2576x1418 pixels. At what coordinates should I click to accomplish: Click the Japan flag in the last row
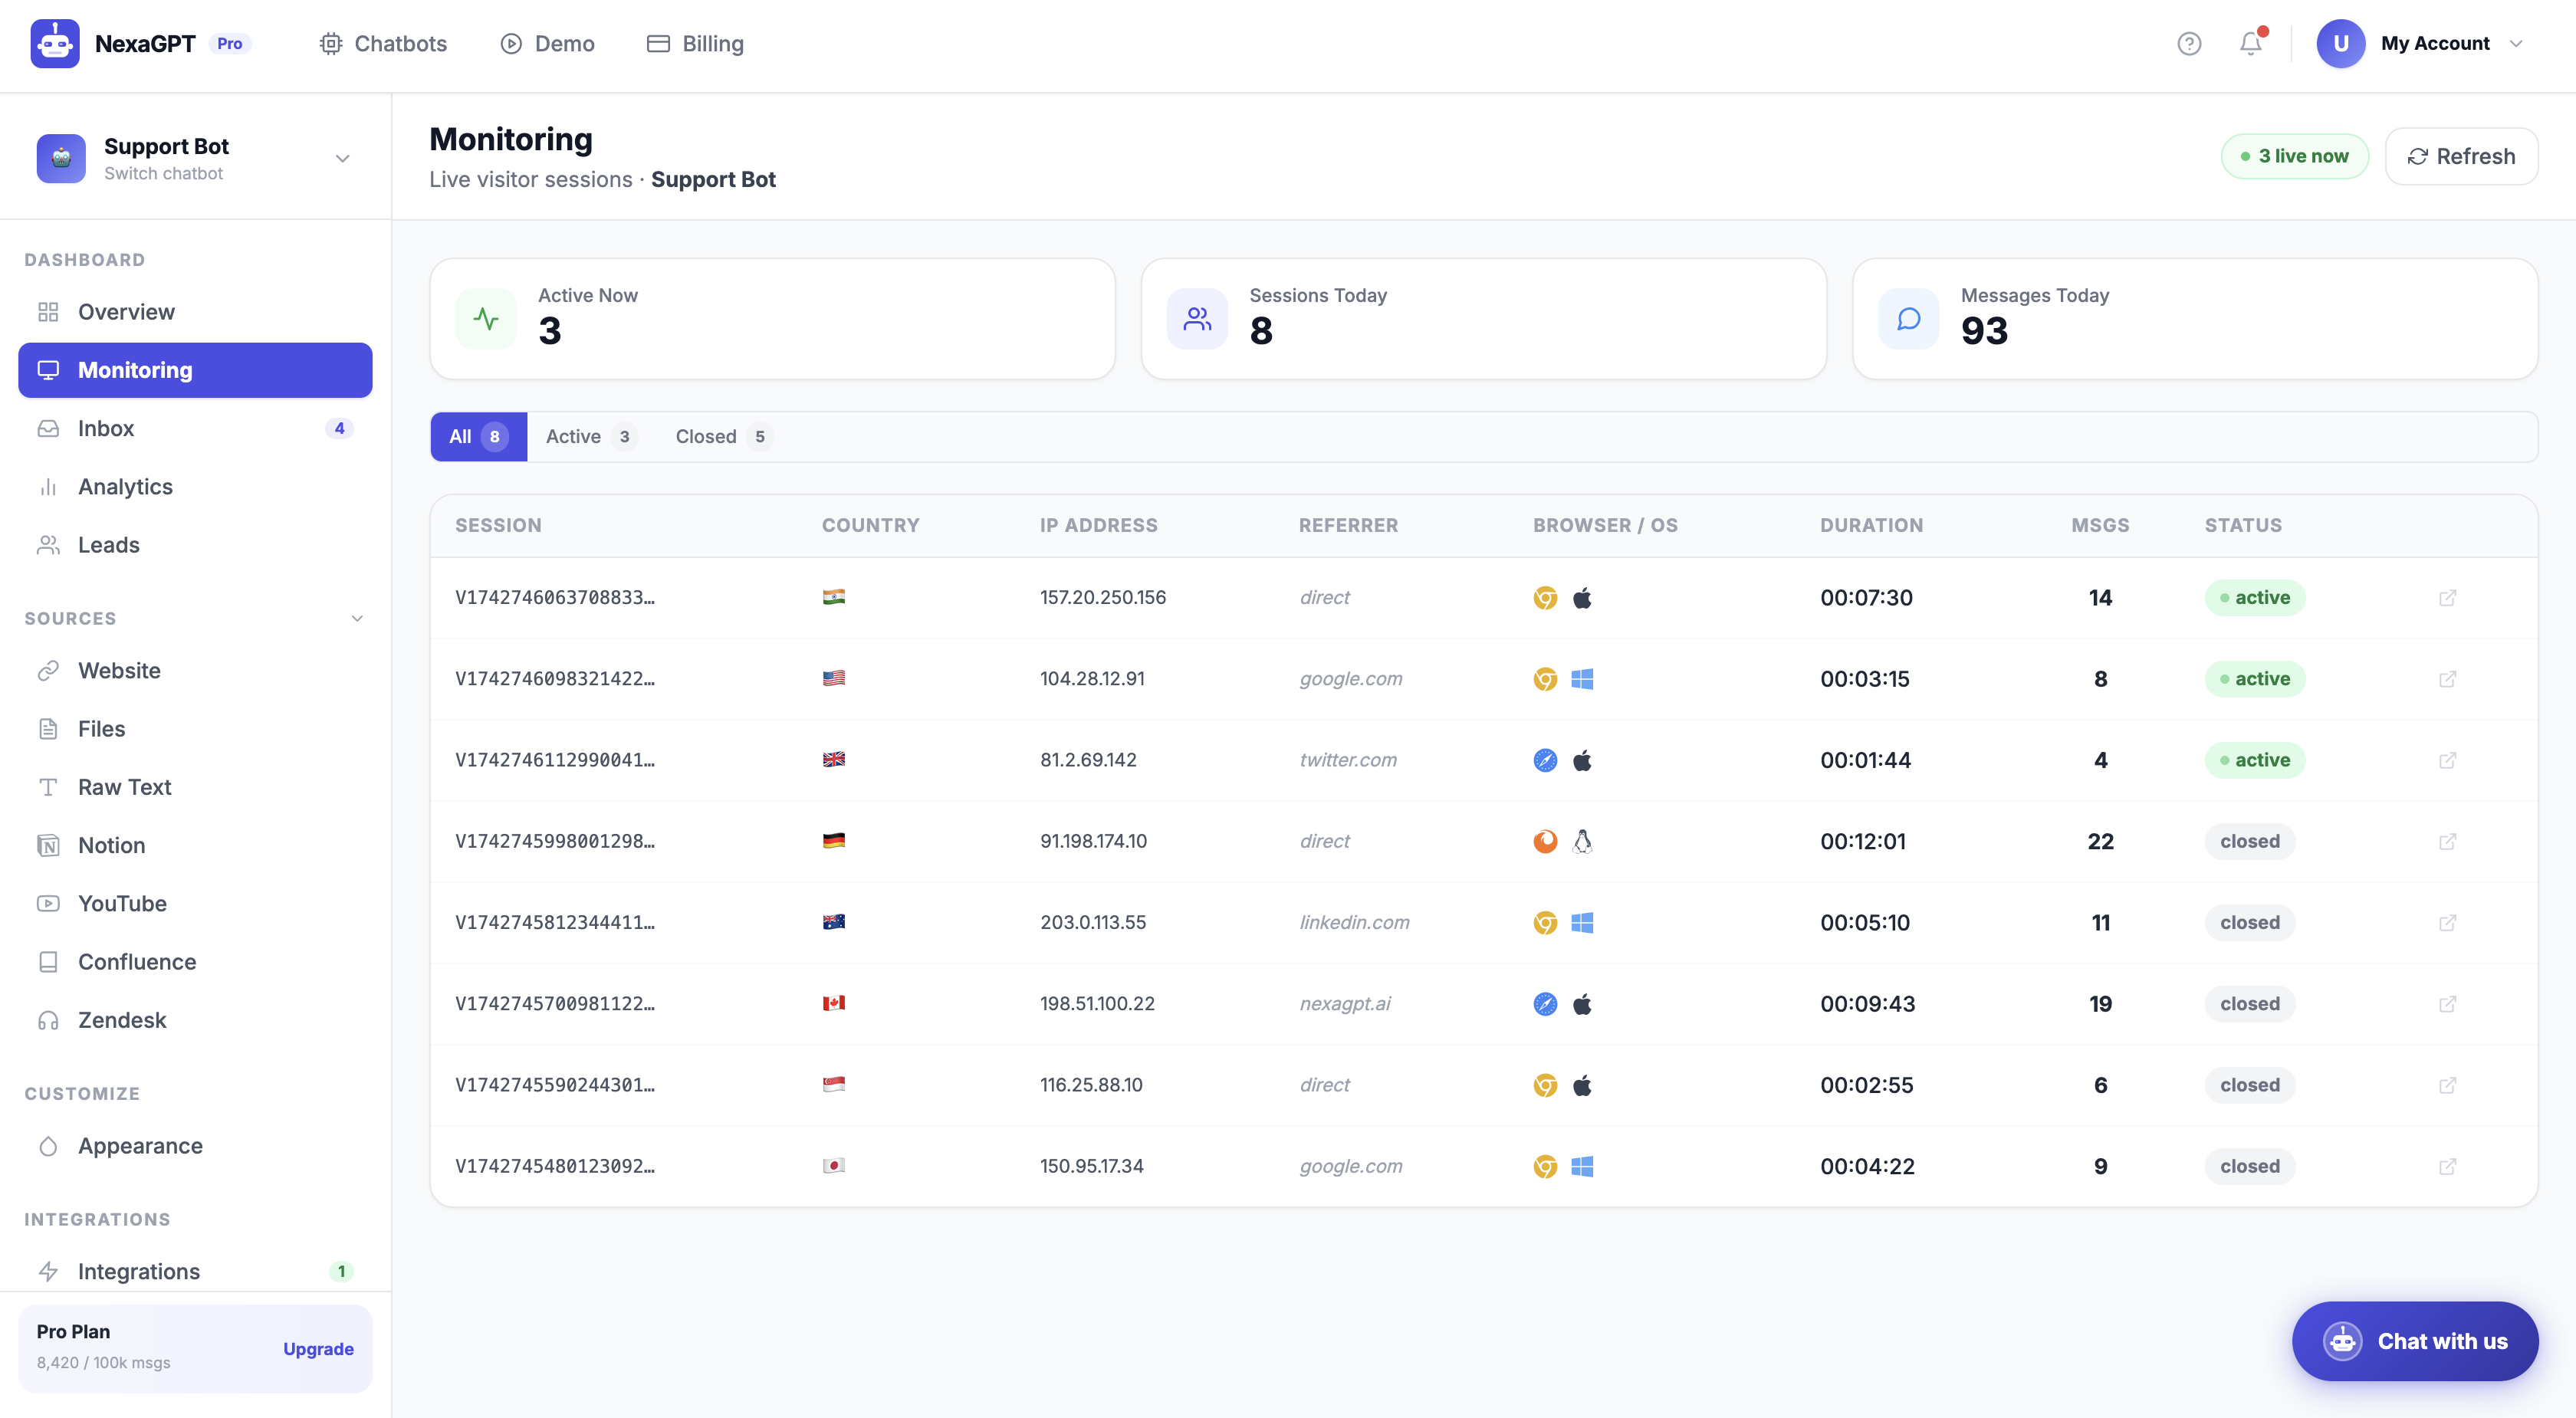tap(834, 1166)
